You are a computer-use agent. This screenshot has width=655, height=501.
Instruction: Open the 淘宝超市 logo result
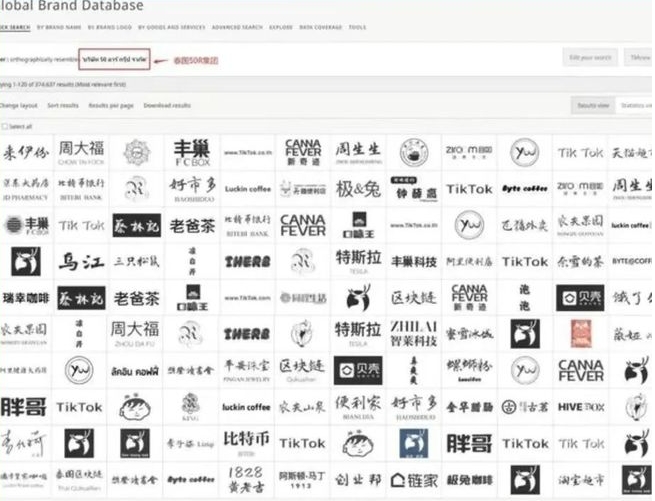[581, 480]
